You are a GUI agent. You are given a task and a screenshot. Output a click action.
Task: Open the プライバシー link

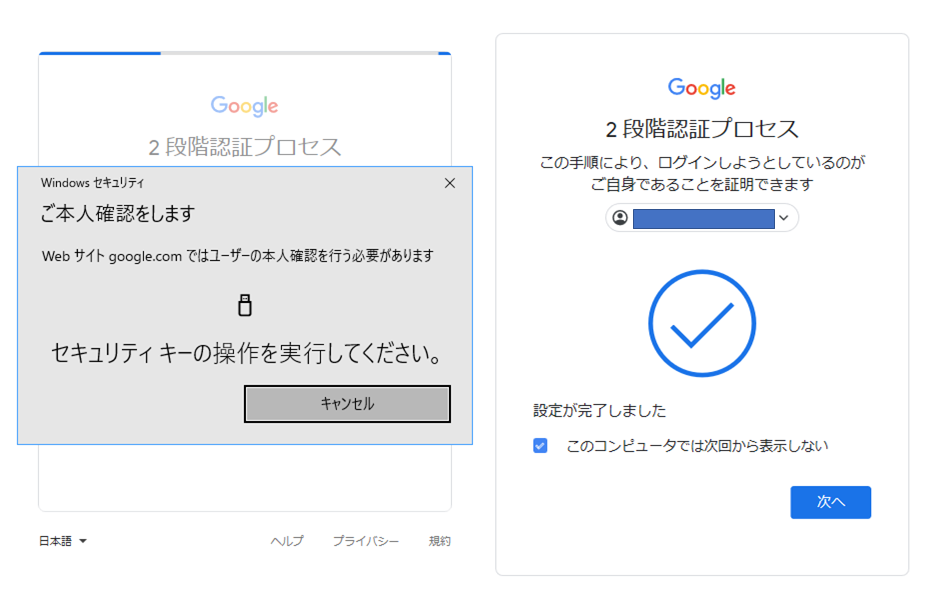point(365,541)
